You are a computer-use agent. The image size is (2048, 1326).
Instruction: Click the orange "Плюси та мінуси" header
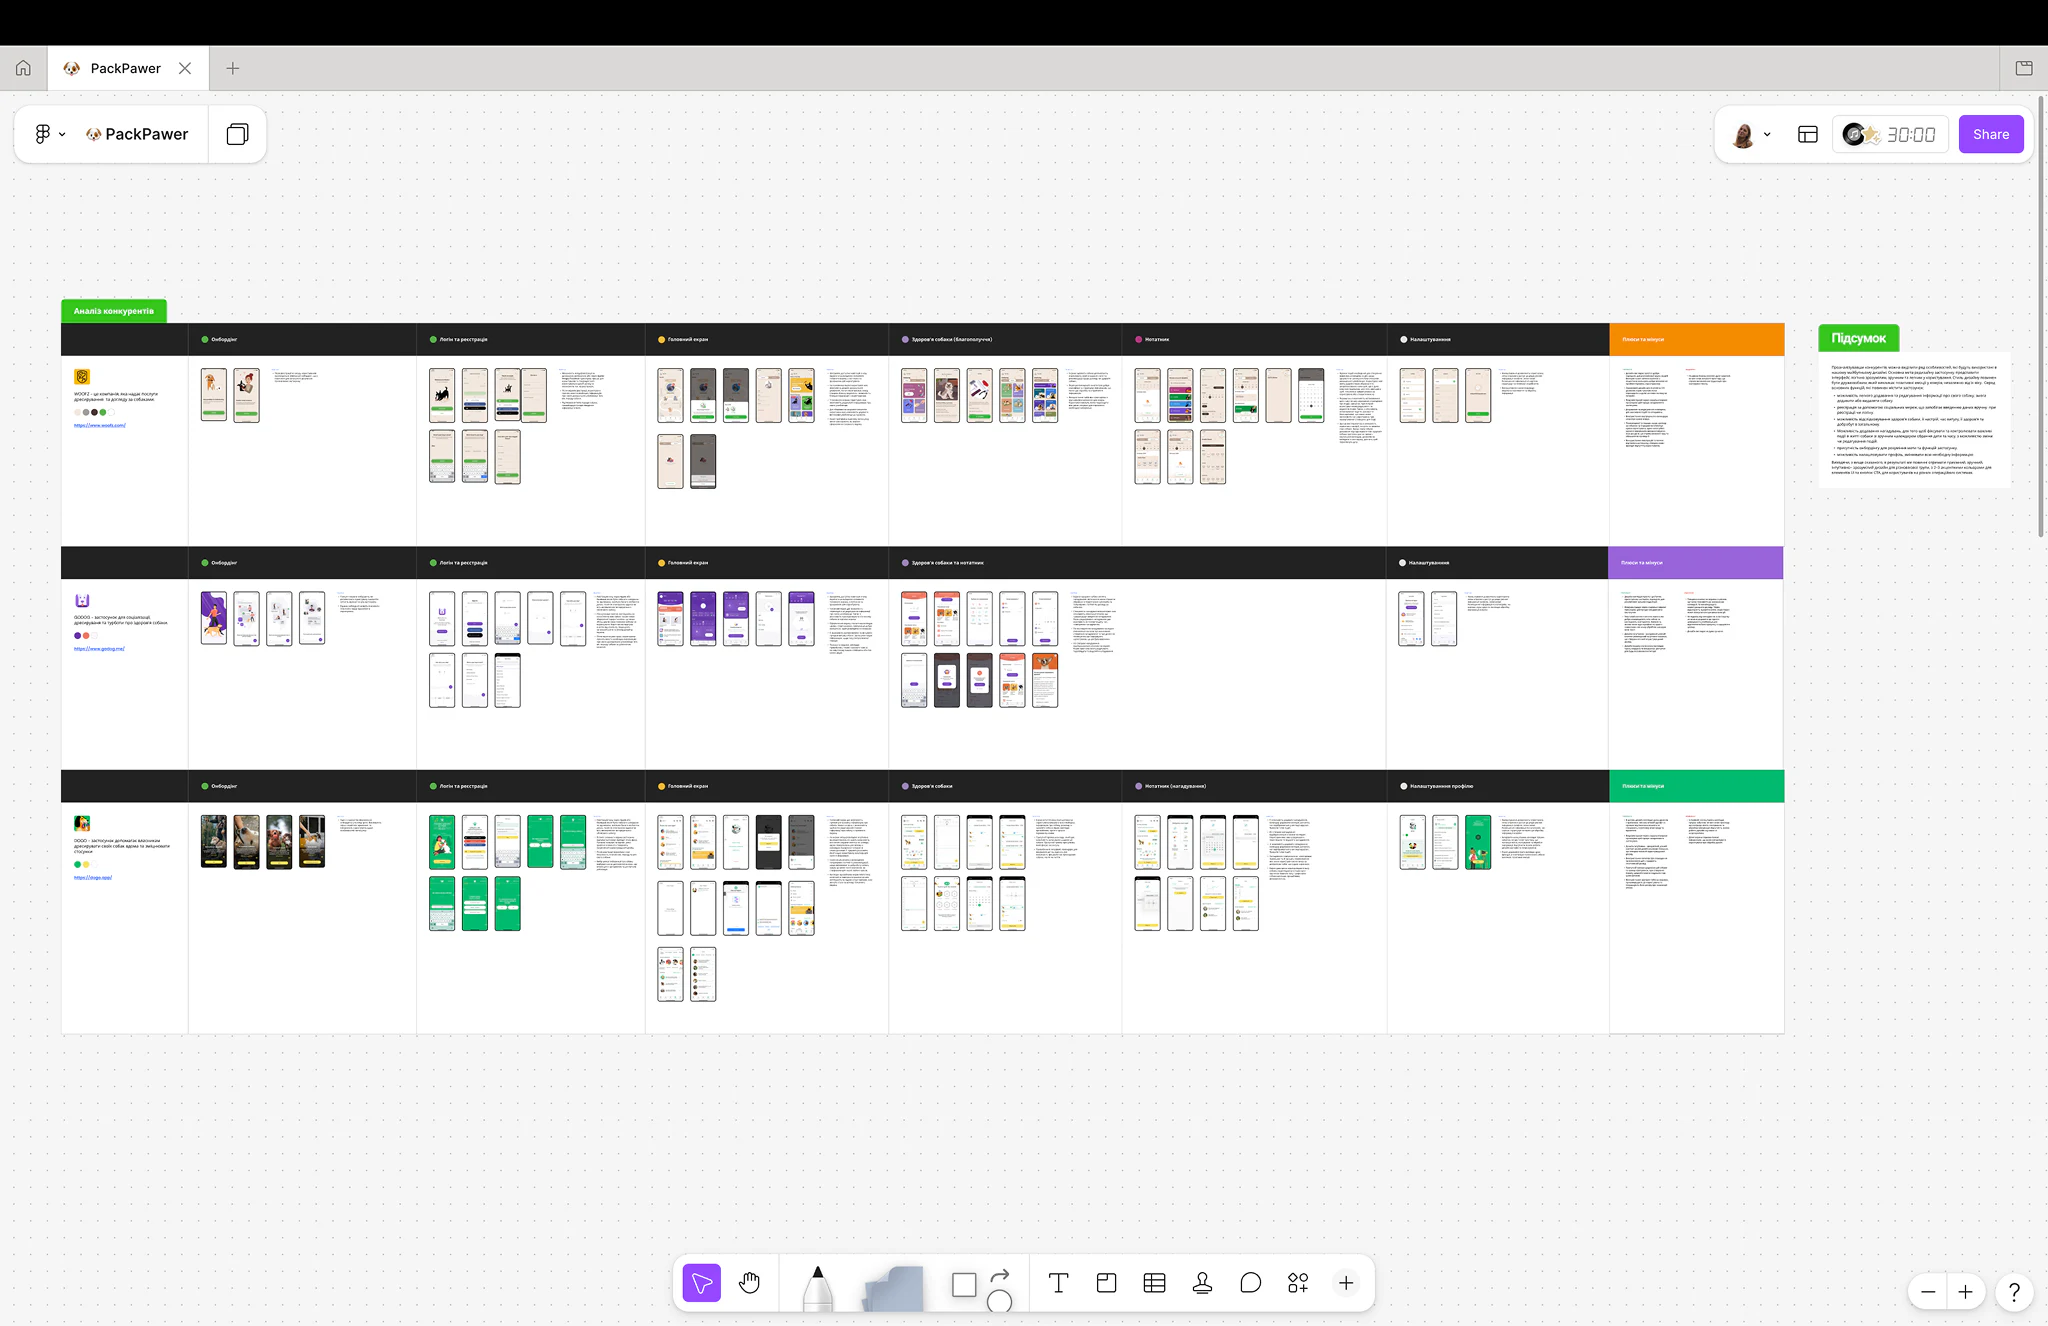click(1696, 339)
